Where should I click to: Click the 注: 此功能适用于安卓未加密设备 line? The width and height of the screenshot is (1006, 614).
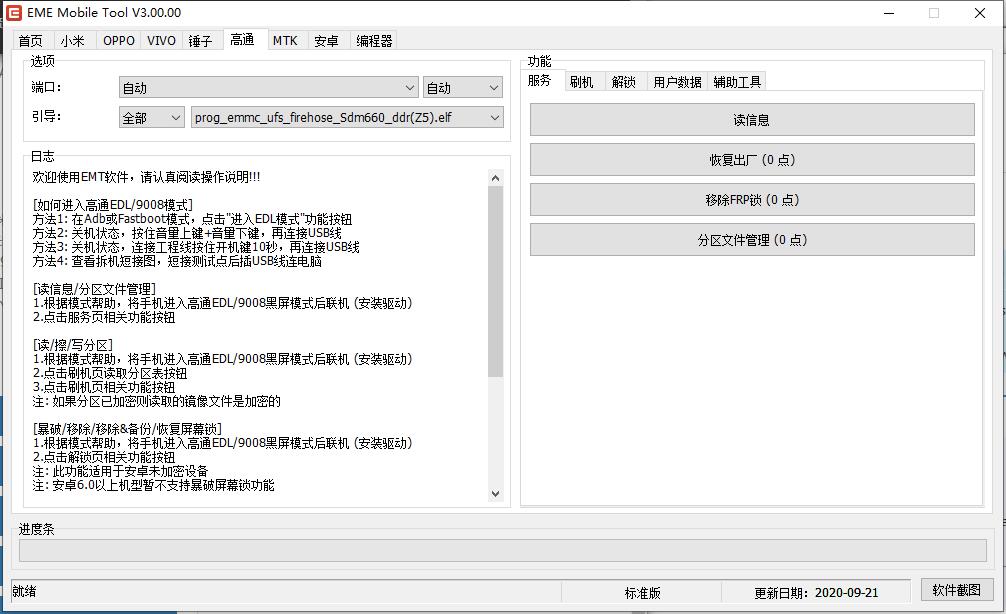[120, 472]
